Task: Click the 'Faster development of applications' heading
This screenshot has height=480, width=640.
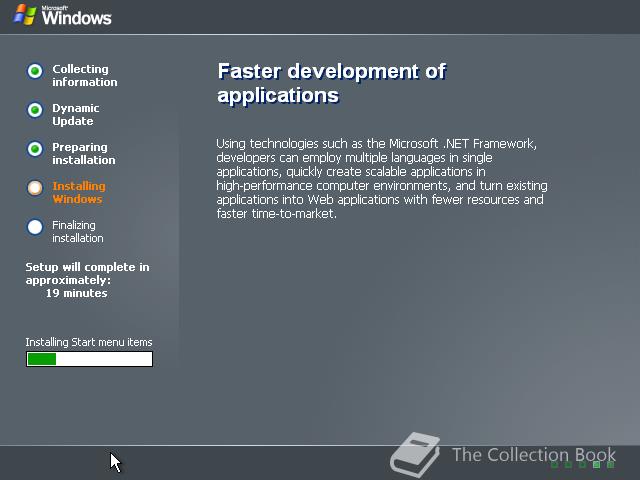Action: pyautogui.click(x=331, y=83)
